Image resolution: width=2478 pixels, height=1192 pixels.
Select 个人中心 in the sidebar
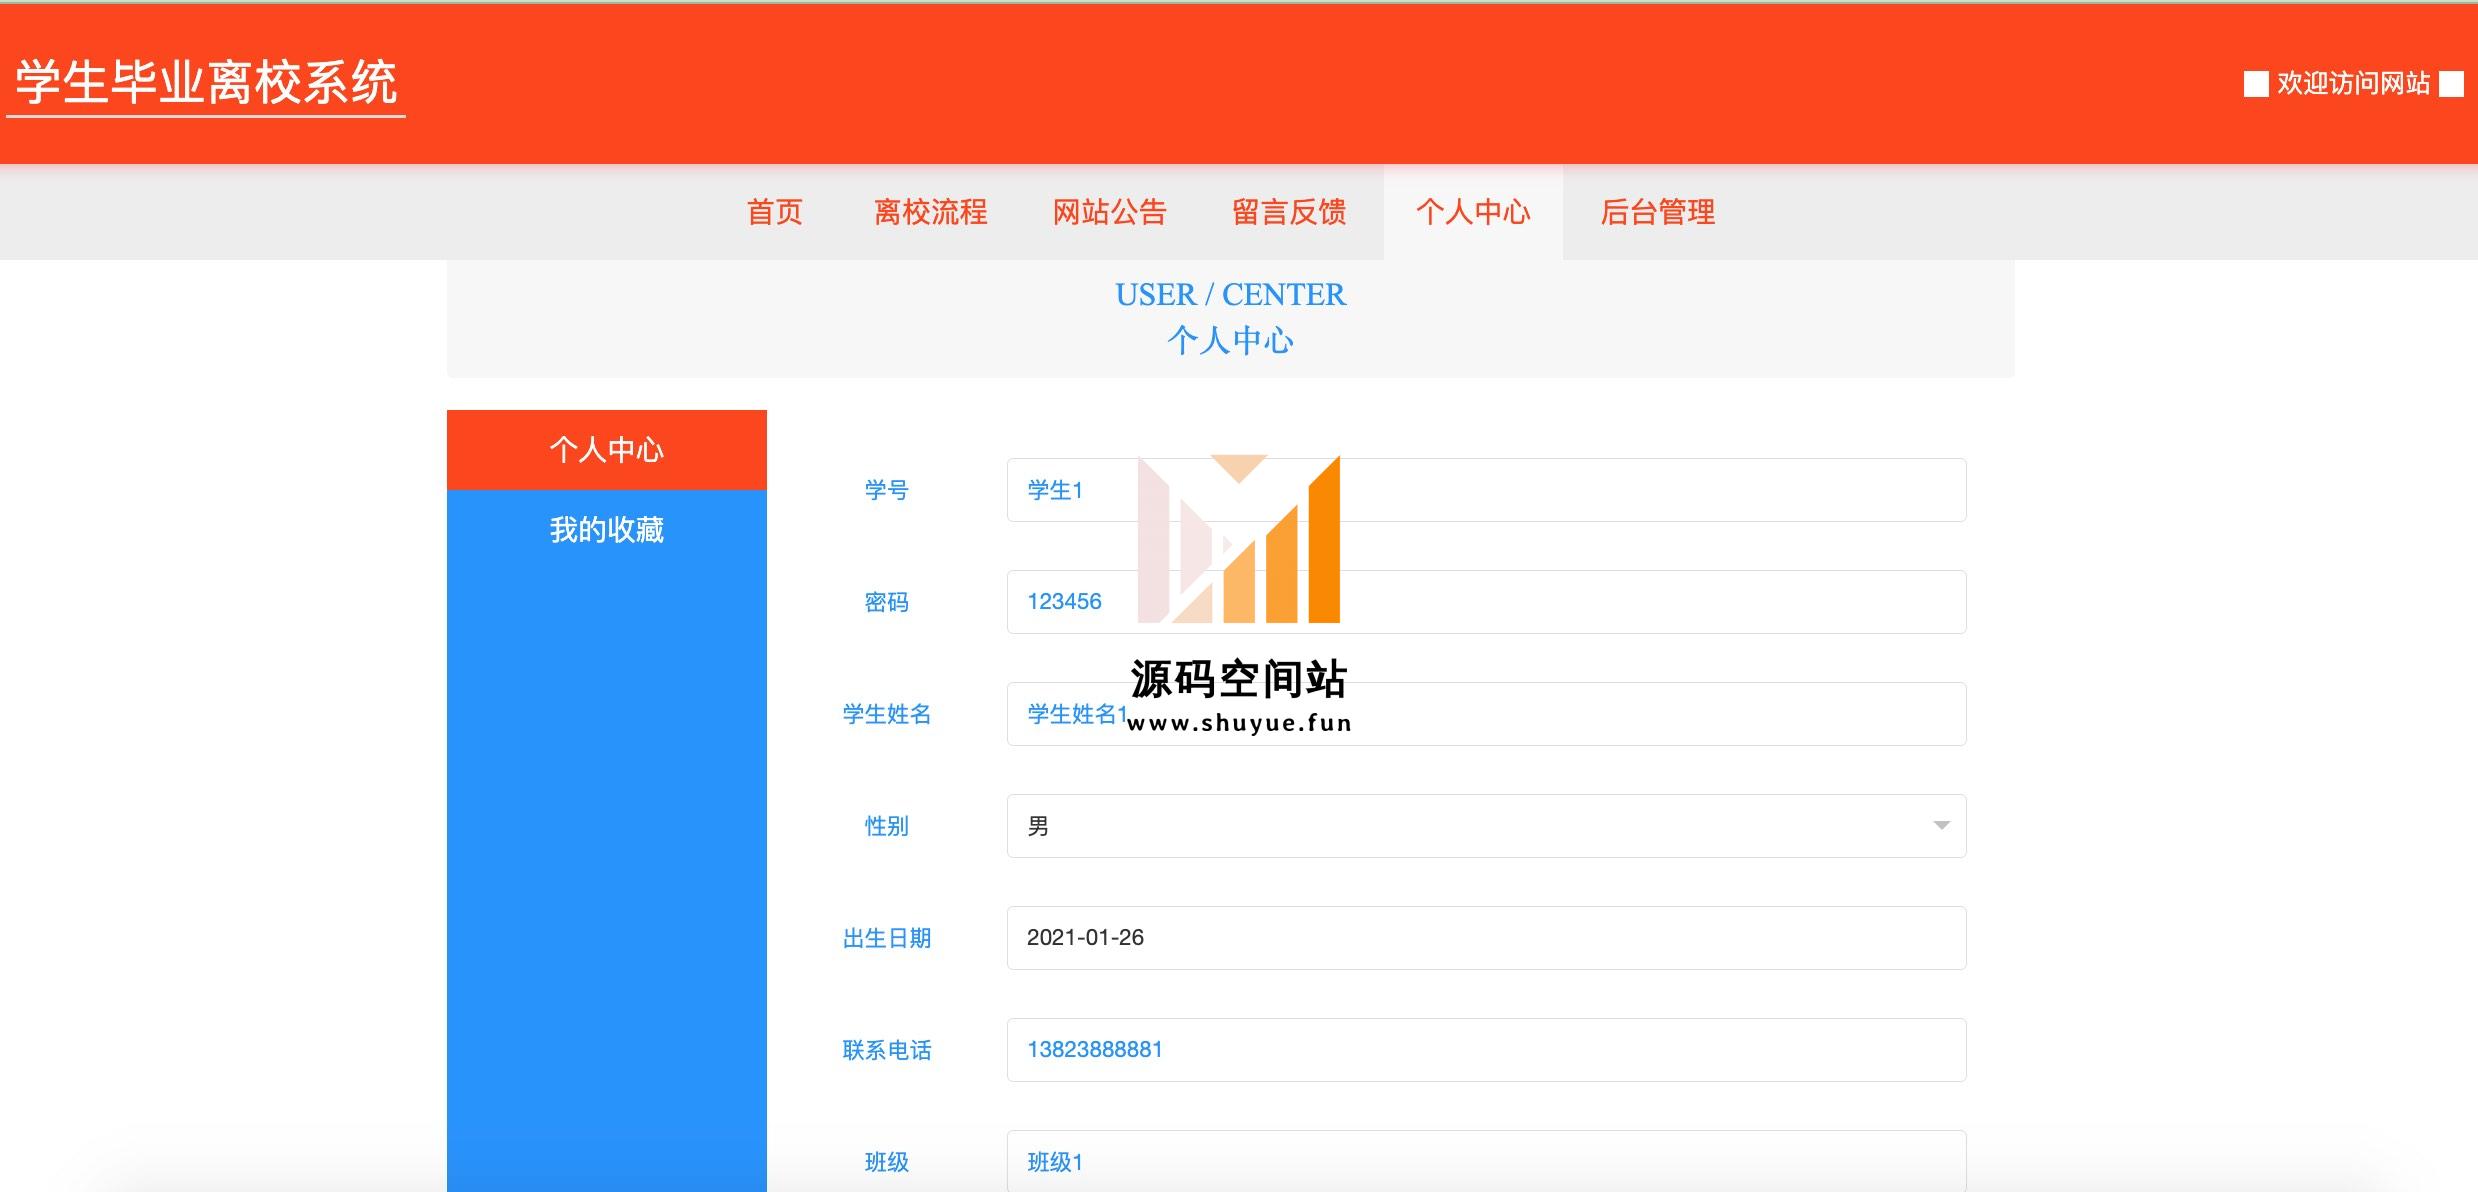pos(606,450)
